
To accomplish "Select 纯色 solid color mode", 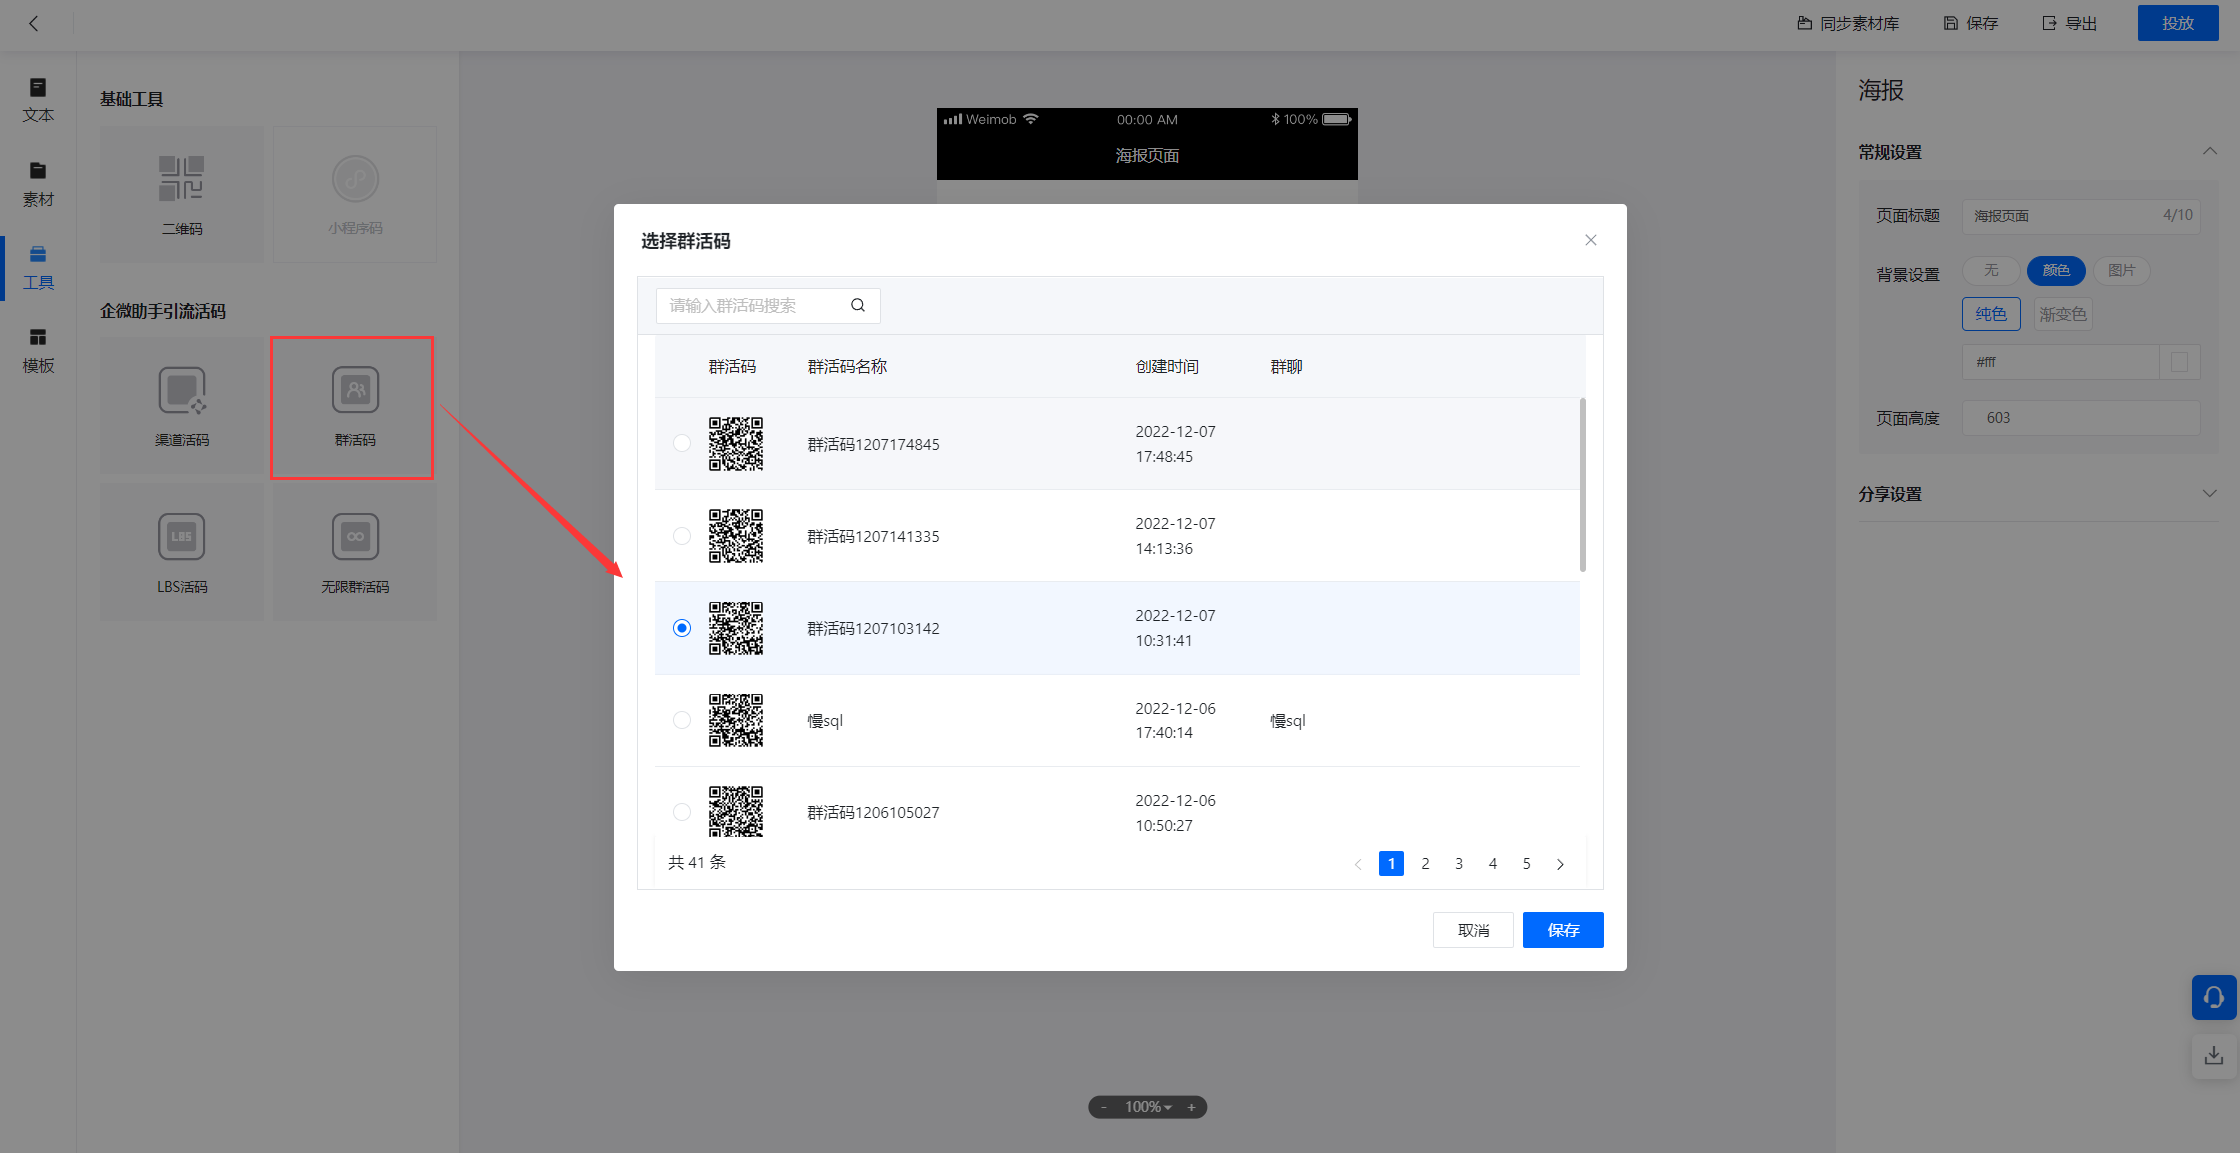I will (1991, 314).
